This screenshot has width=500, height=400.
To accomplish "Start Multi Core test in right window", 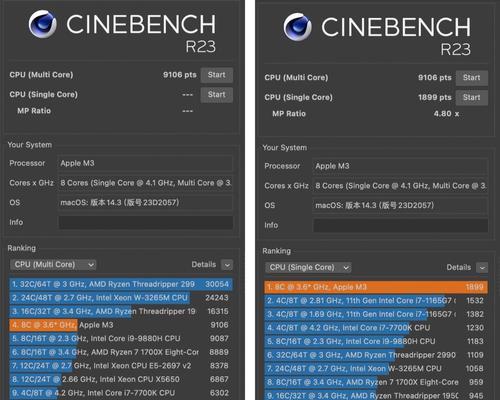I will [x=472, y=78].
